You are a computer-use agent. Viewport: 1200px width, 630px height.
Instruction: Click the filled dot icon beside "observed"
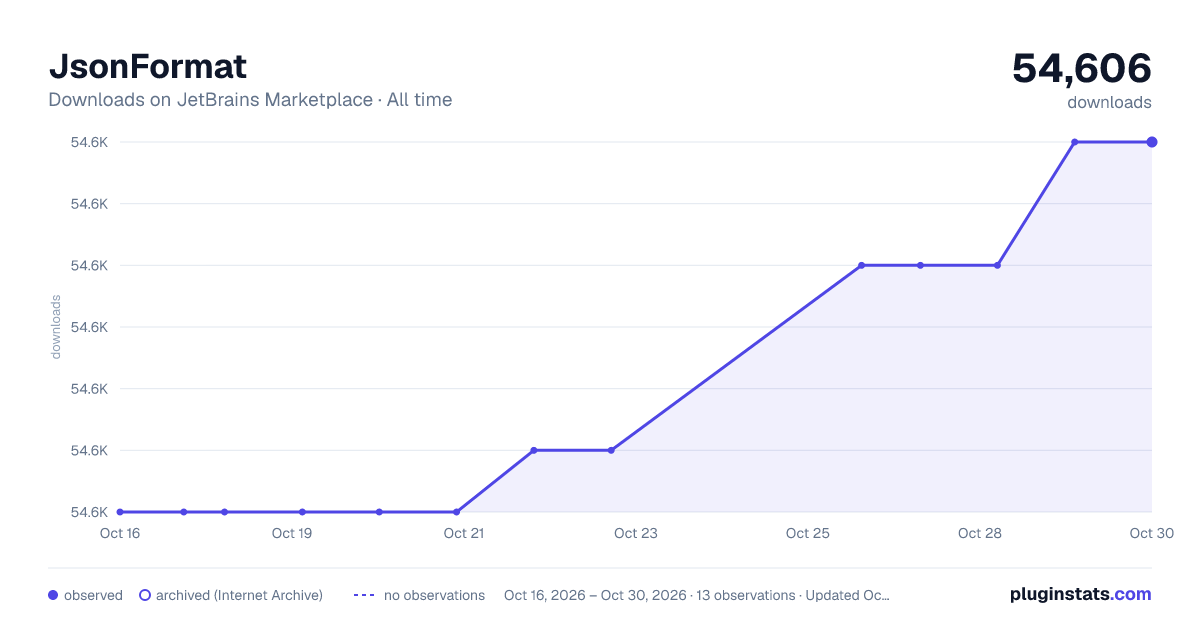(x=53, y=595)
